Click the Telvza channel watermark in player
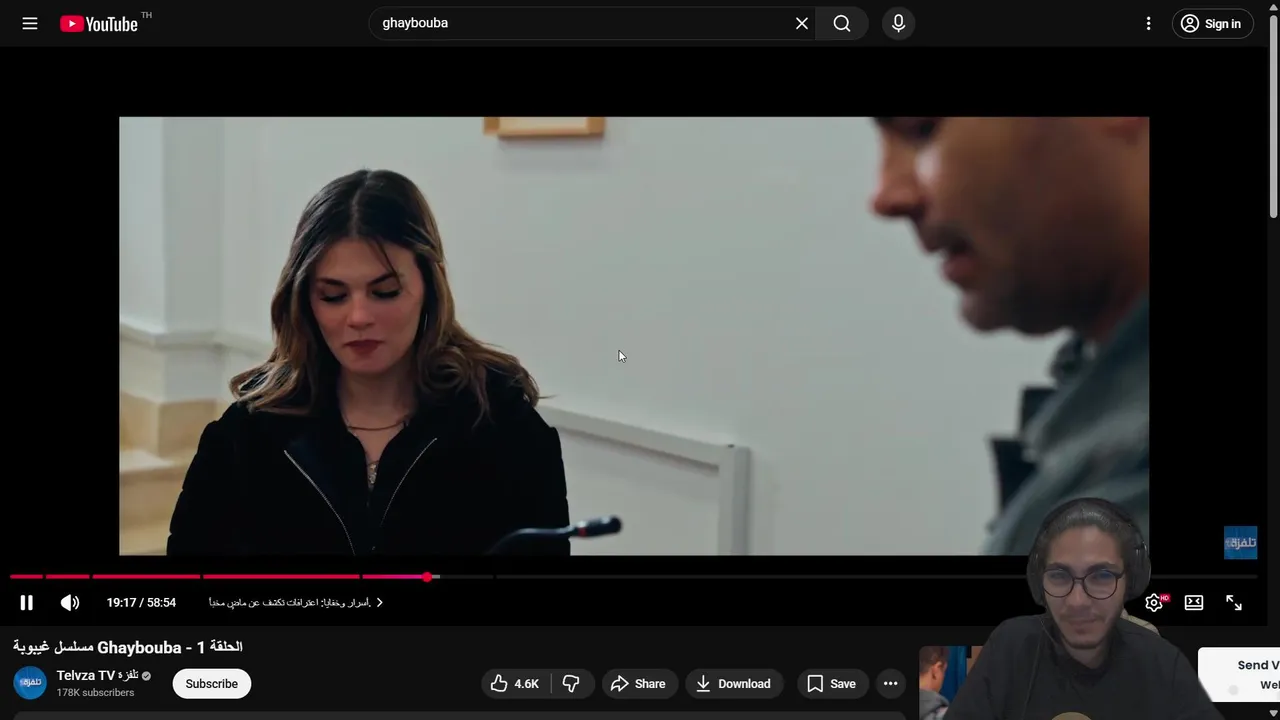The height and width of the screenshot is (720, 1280). tap(1240, 542)
